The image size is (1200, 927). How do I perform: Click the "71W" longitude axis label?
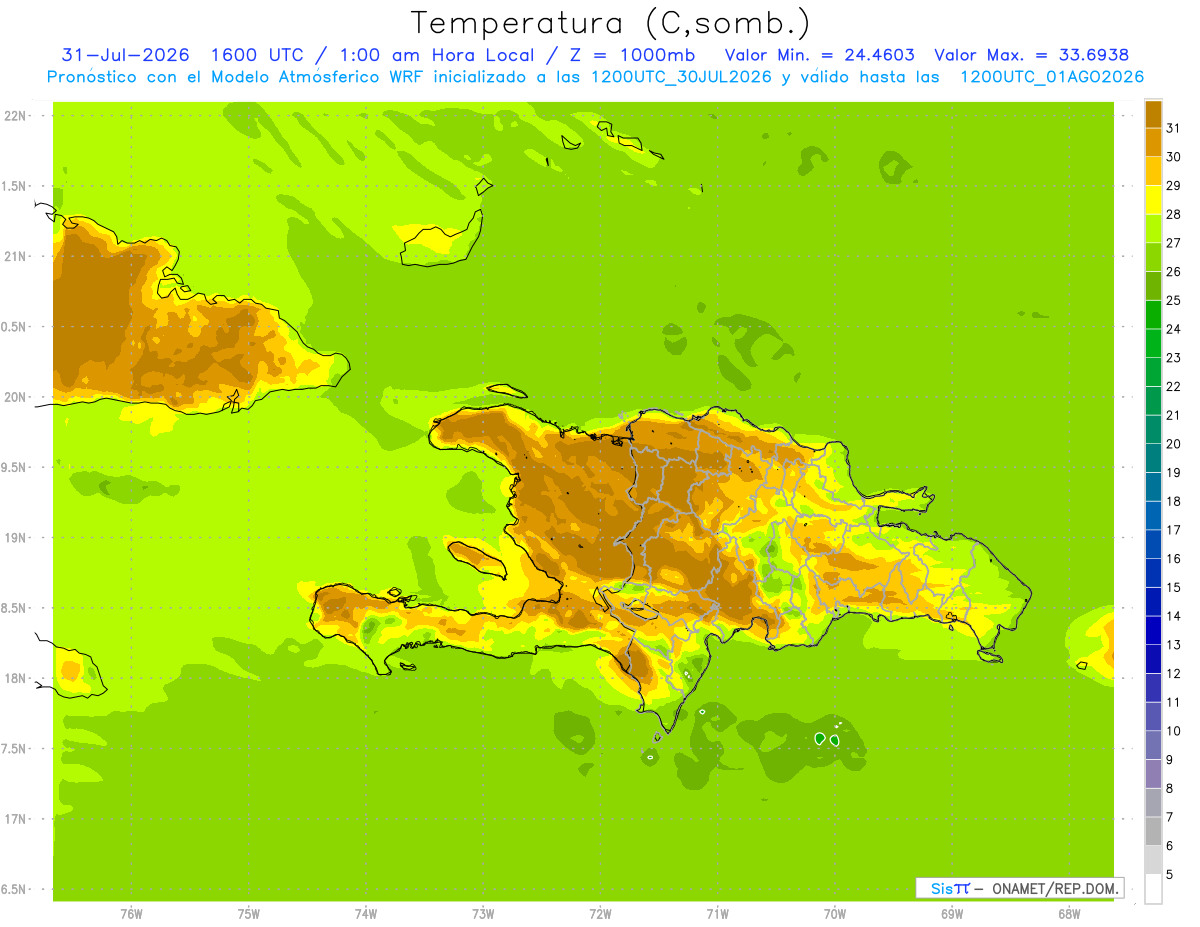pos(717,914)
